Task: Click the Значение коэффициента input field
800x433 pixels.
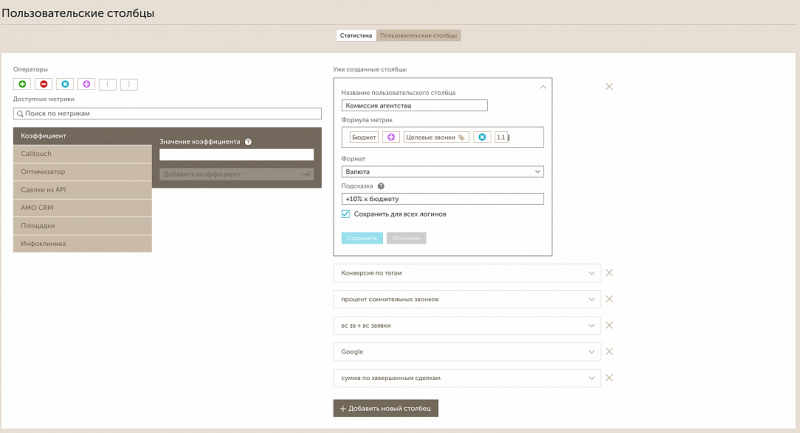Action: point(236,155)
